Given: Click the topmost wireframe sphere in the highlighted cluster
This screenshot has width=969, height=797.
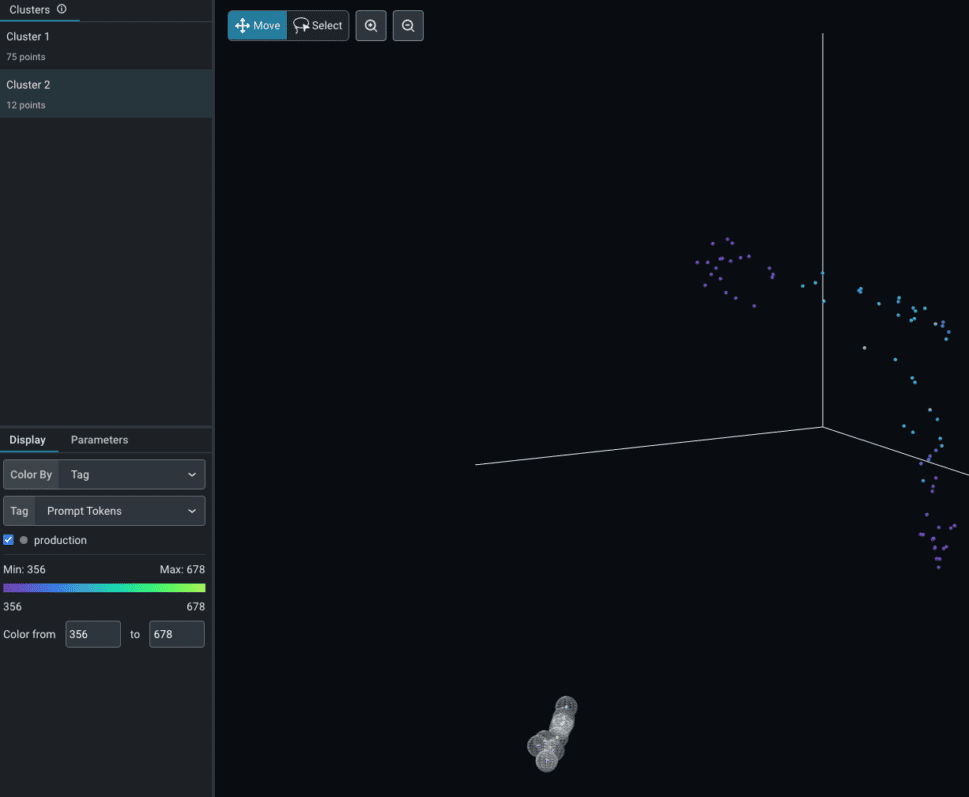Looking at the screenshot, I should (566, 707).
